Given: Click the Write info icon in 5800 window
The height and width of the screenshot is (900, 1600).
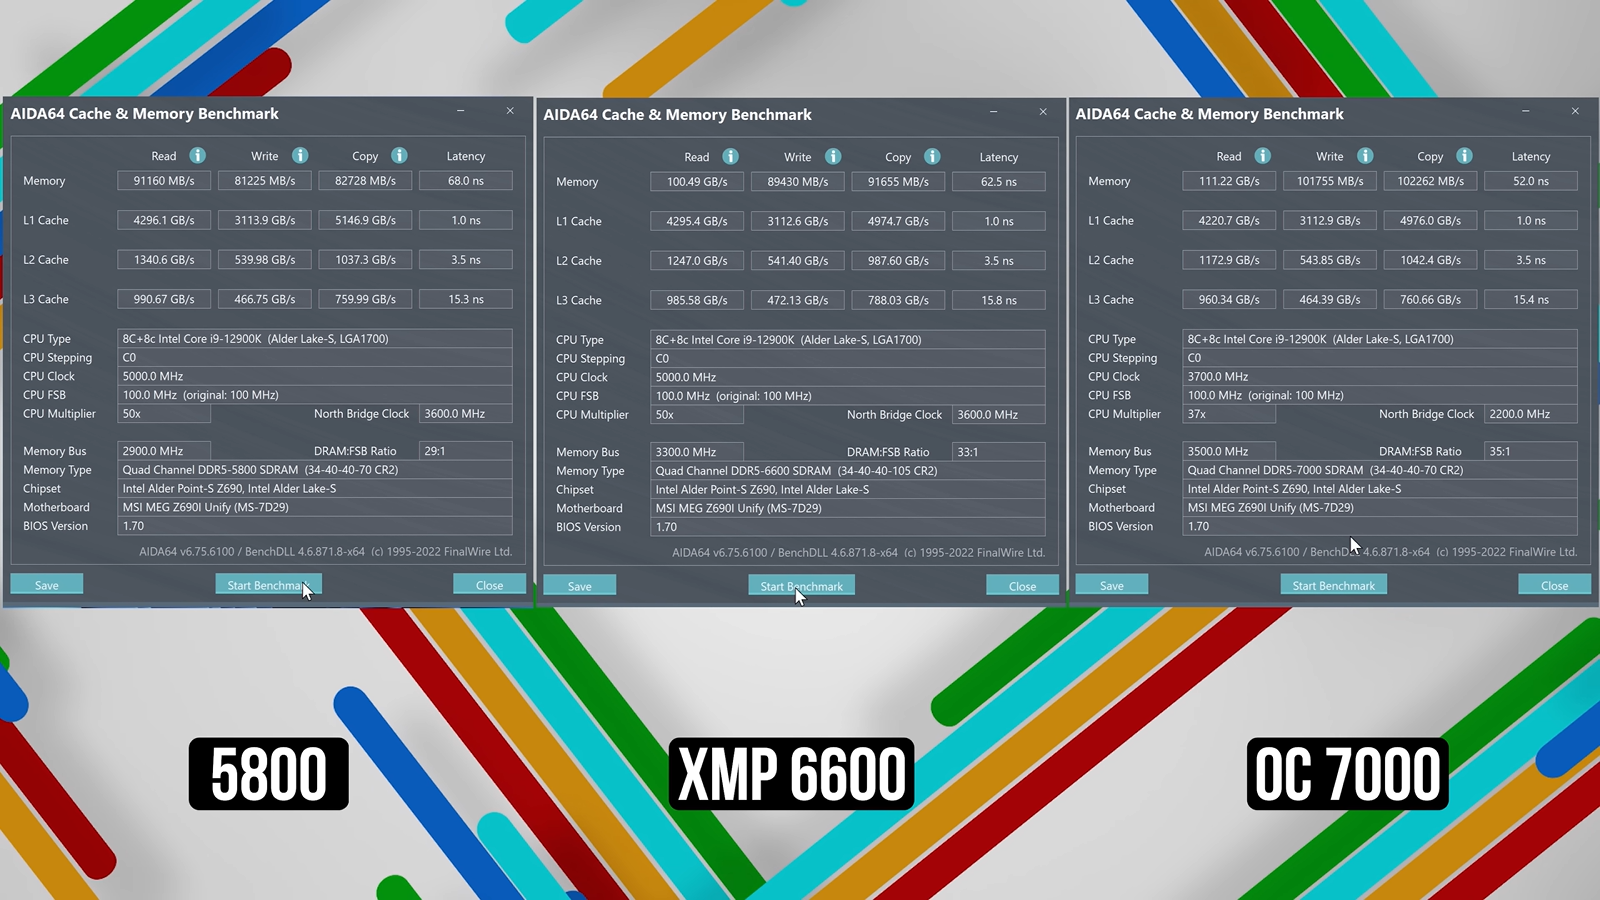Looking at the screenshot, I should 300,155.
